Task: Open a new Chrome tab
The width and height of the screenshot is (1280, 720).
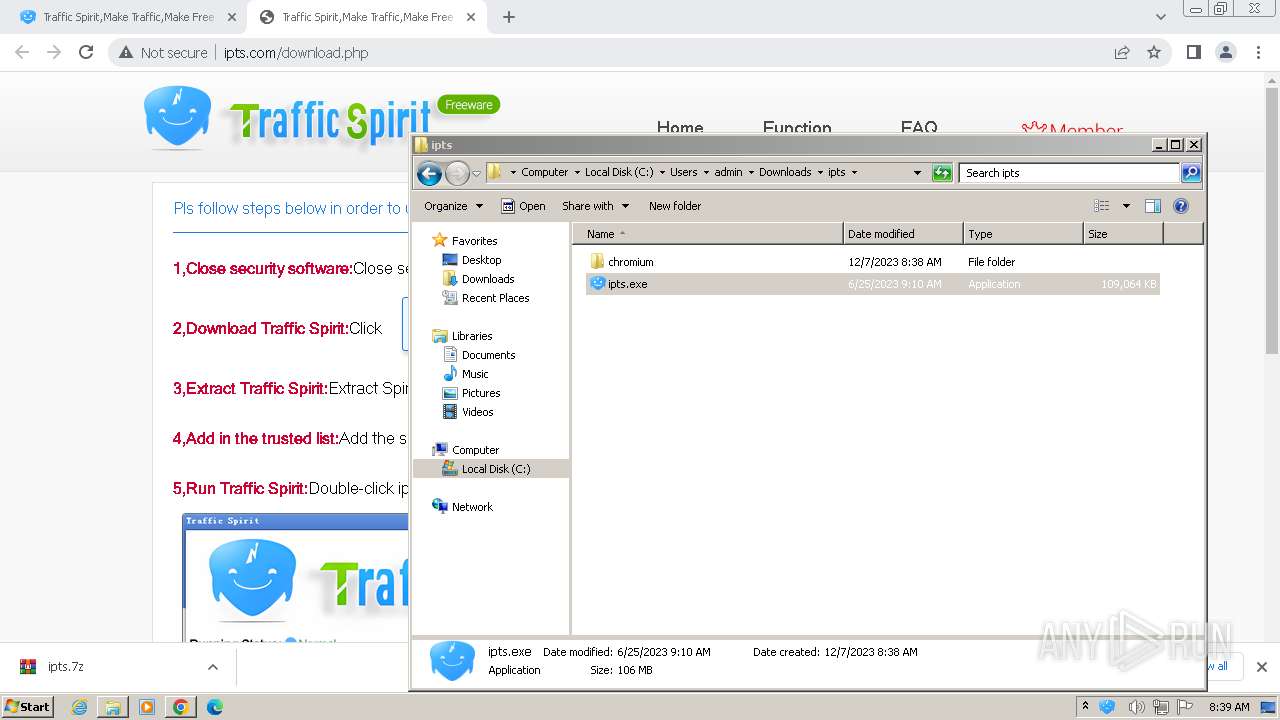Action: (x=508, y=17)
